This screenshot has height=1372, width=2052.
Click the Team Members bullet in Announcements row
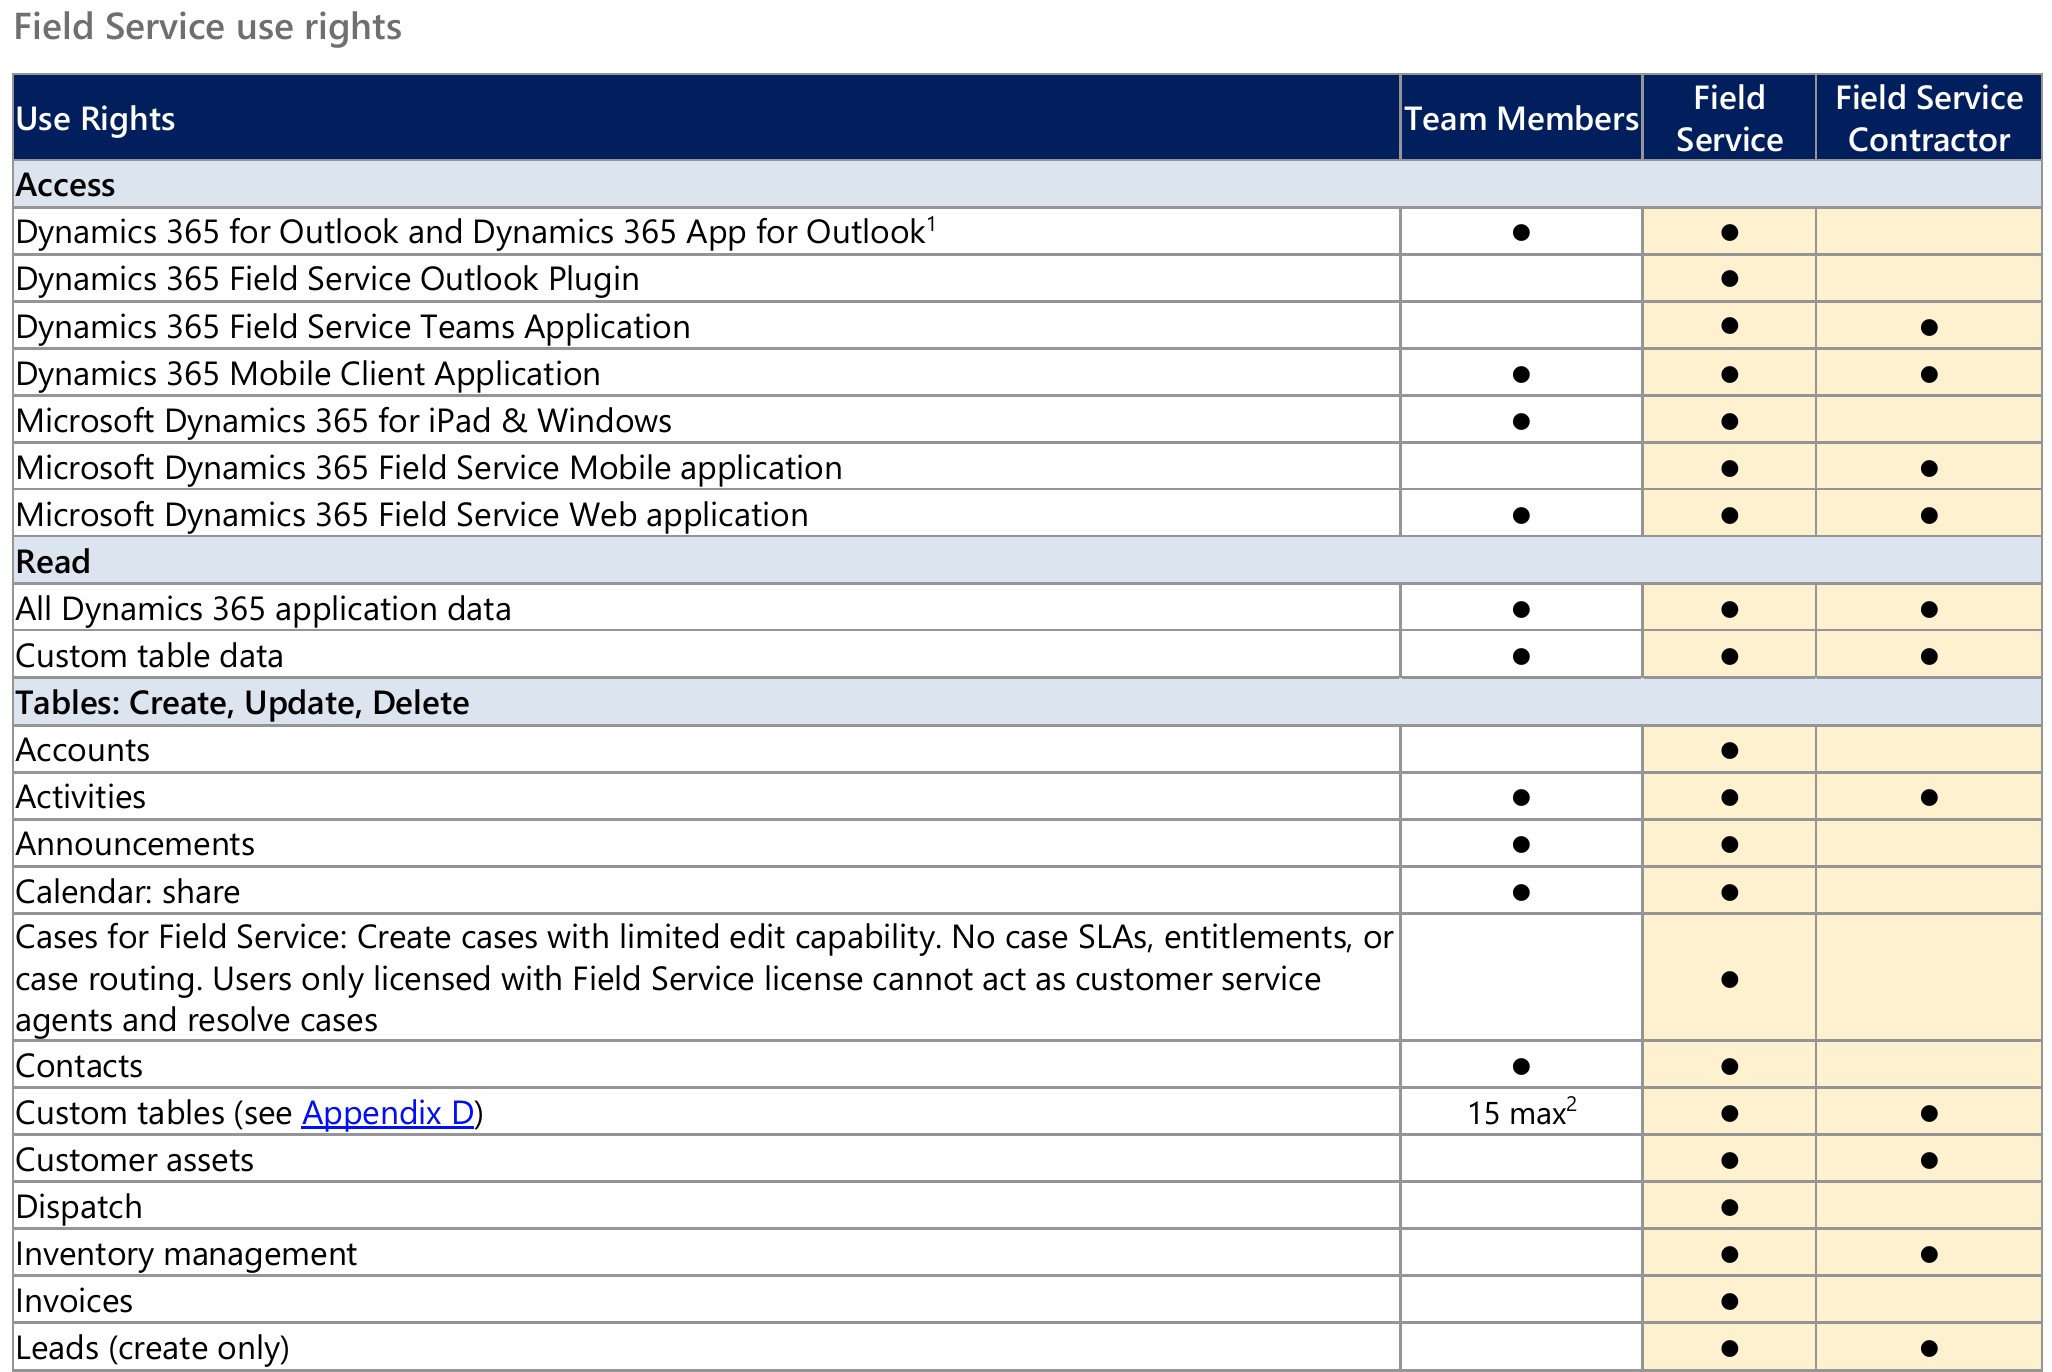pyautogui.click(x=1521, y=844)
